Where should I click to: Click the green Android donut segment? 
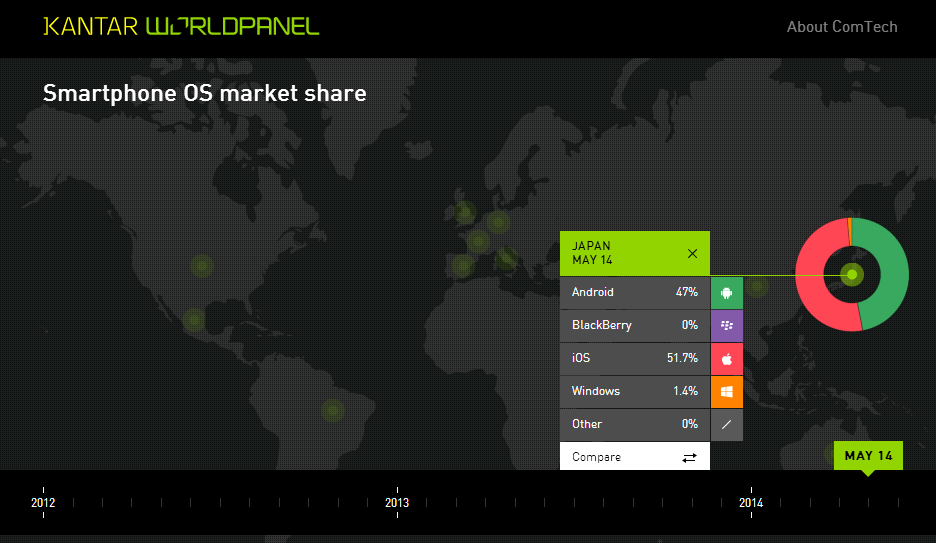[x=893, y=274]
